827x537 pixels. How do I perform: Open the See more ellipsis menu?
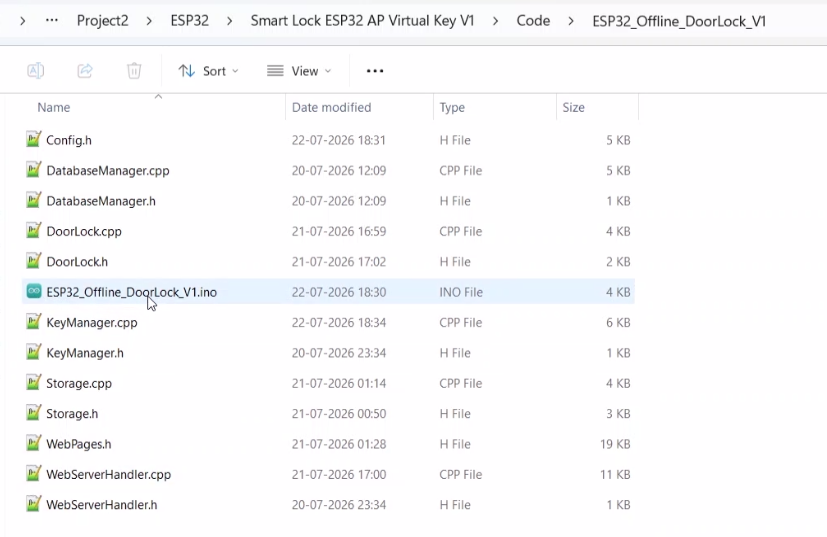pos(375,71)
